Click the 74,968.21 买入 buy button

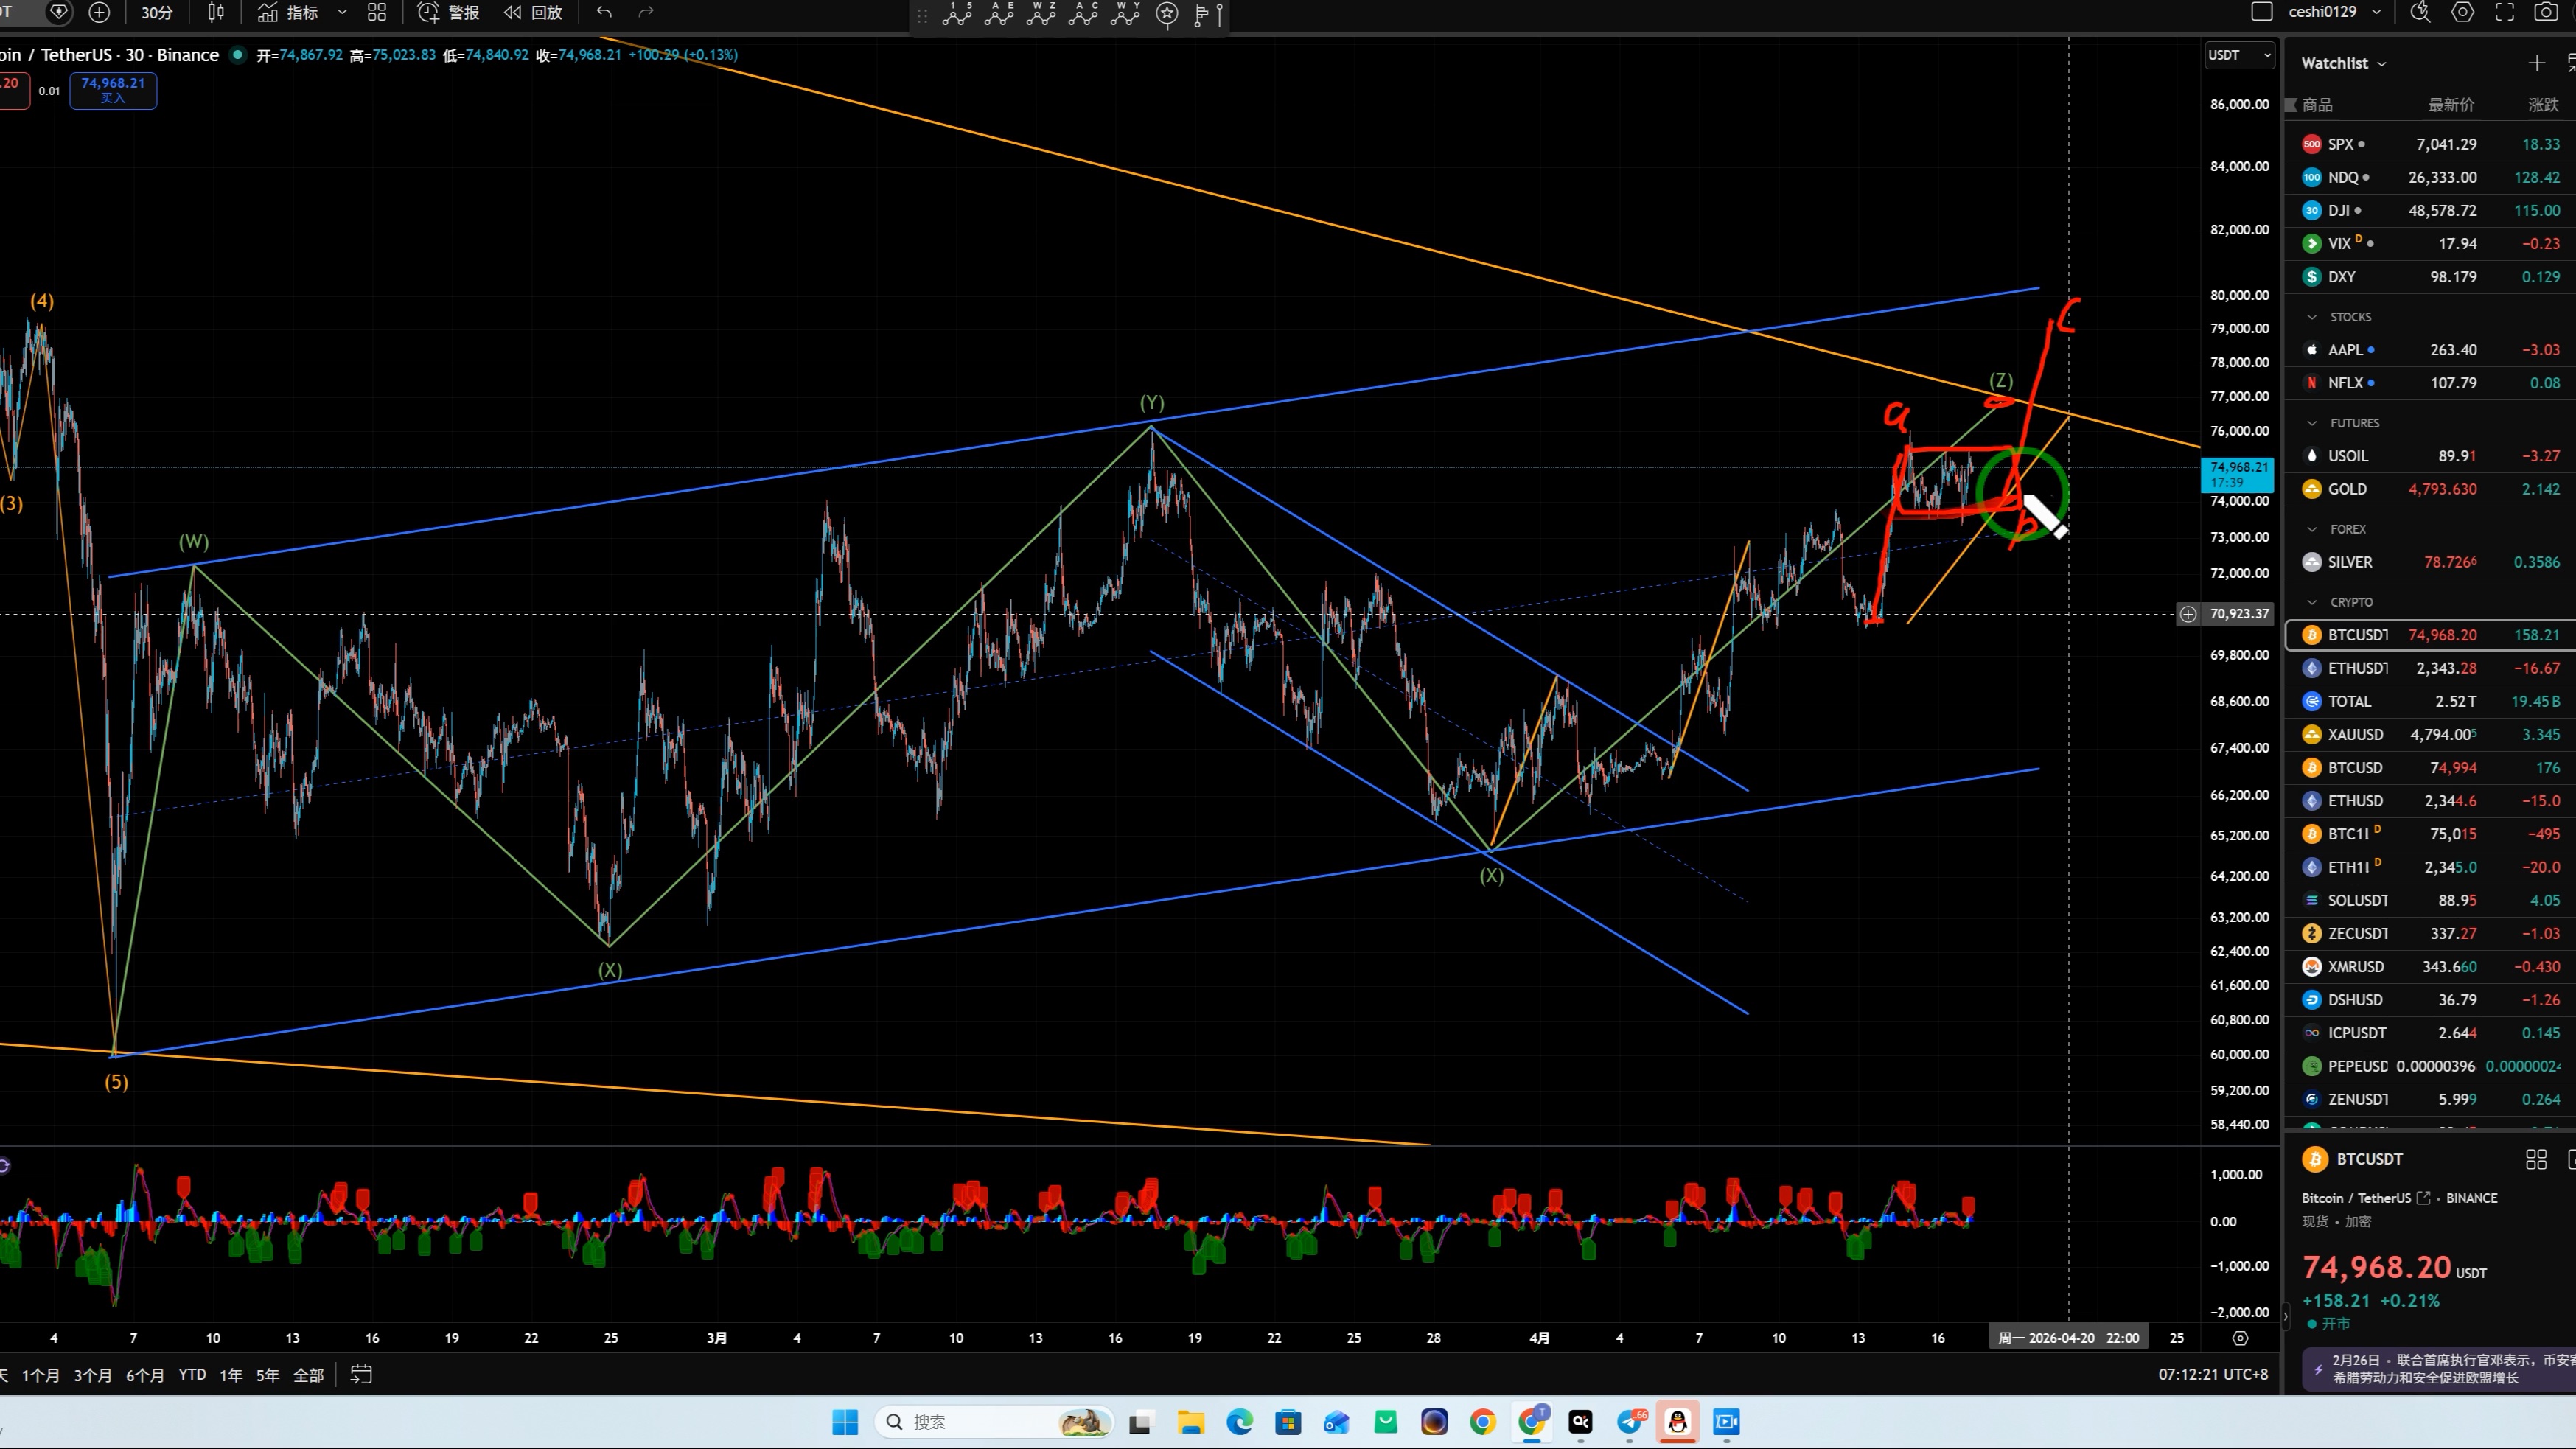(x=113, y=90)
